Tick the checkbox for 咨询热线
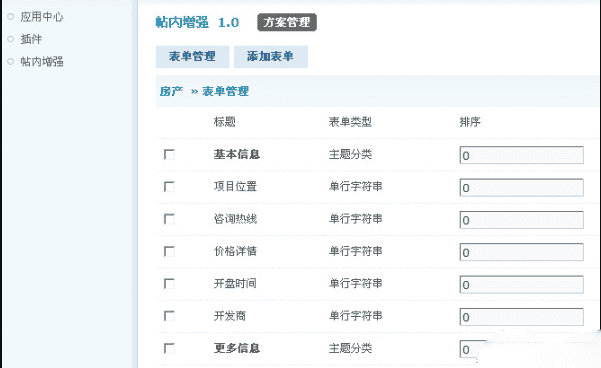601x368 pixels. (x=169, y=219)
